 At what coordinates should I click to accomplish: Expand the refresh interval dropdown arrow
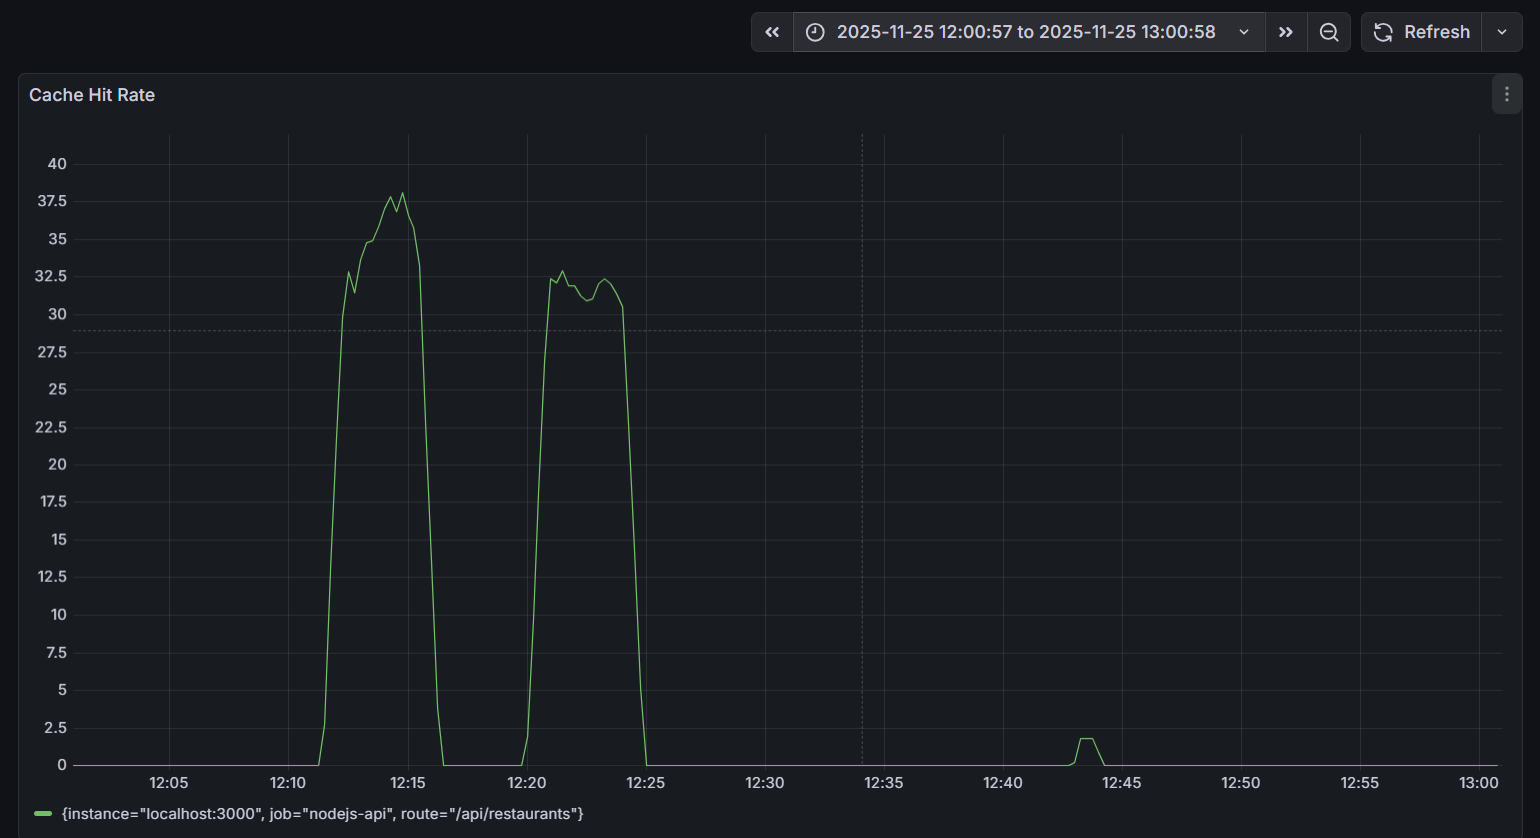tap(1502, 32)
